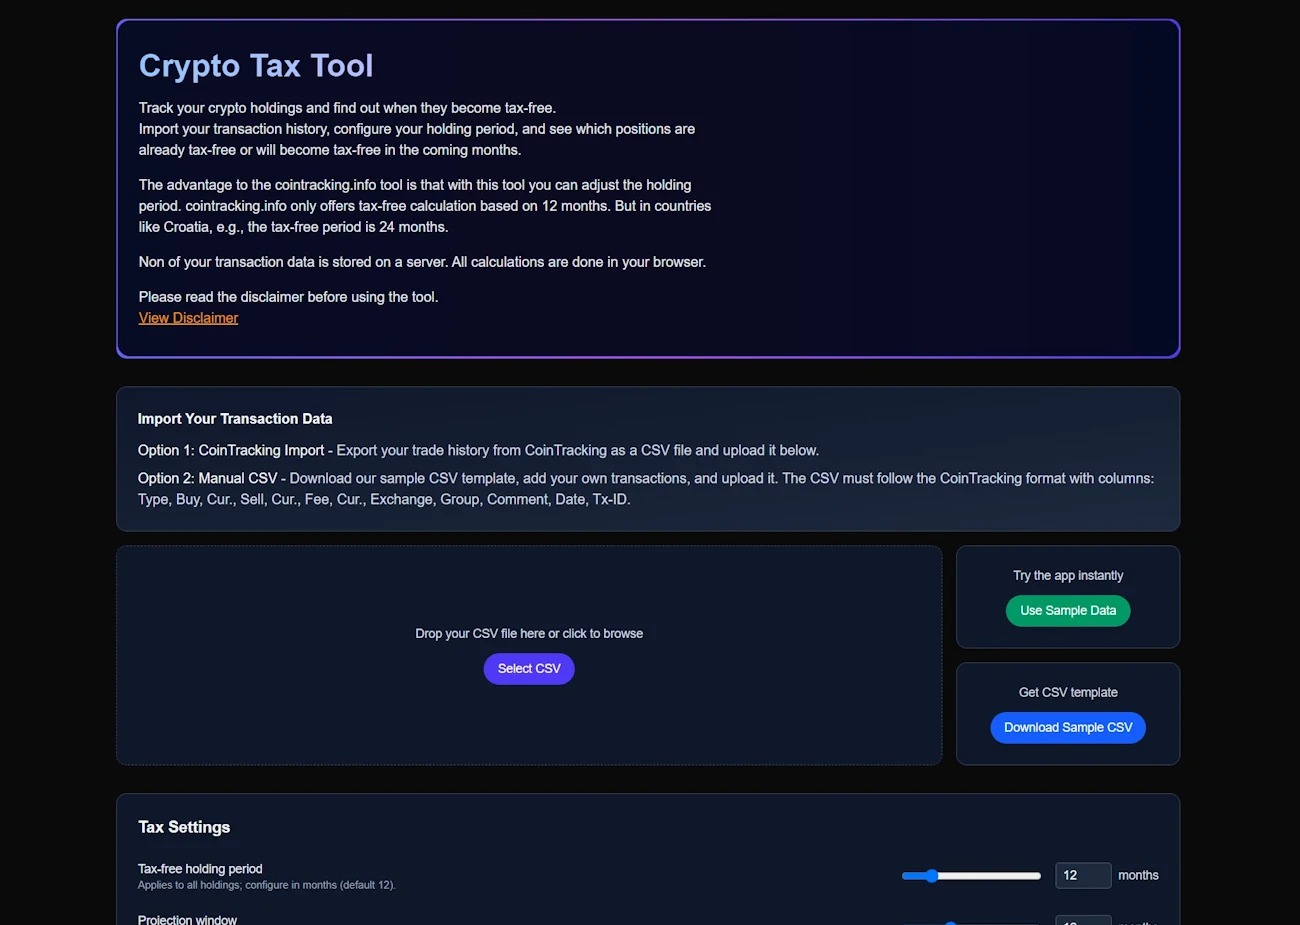The height and width of the screenshot is (925, 1300).
Task: Open the View Disclaimer link
Action: (x=188, y=318)
